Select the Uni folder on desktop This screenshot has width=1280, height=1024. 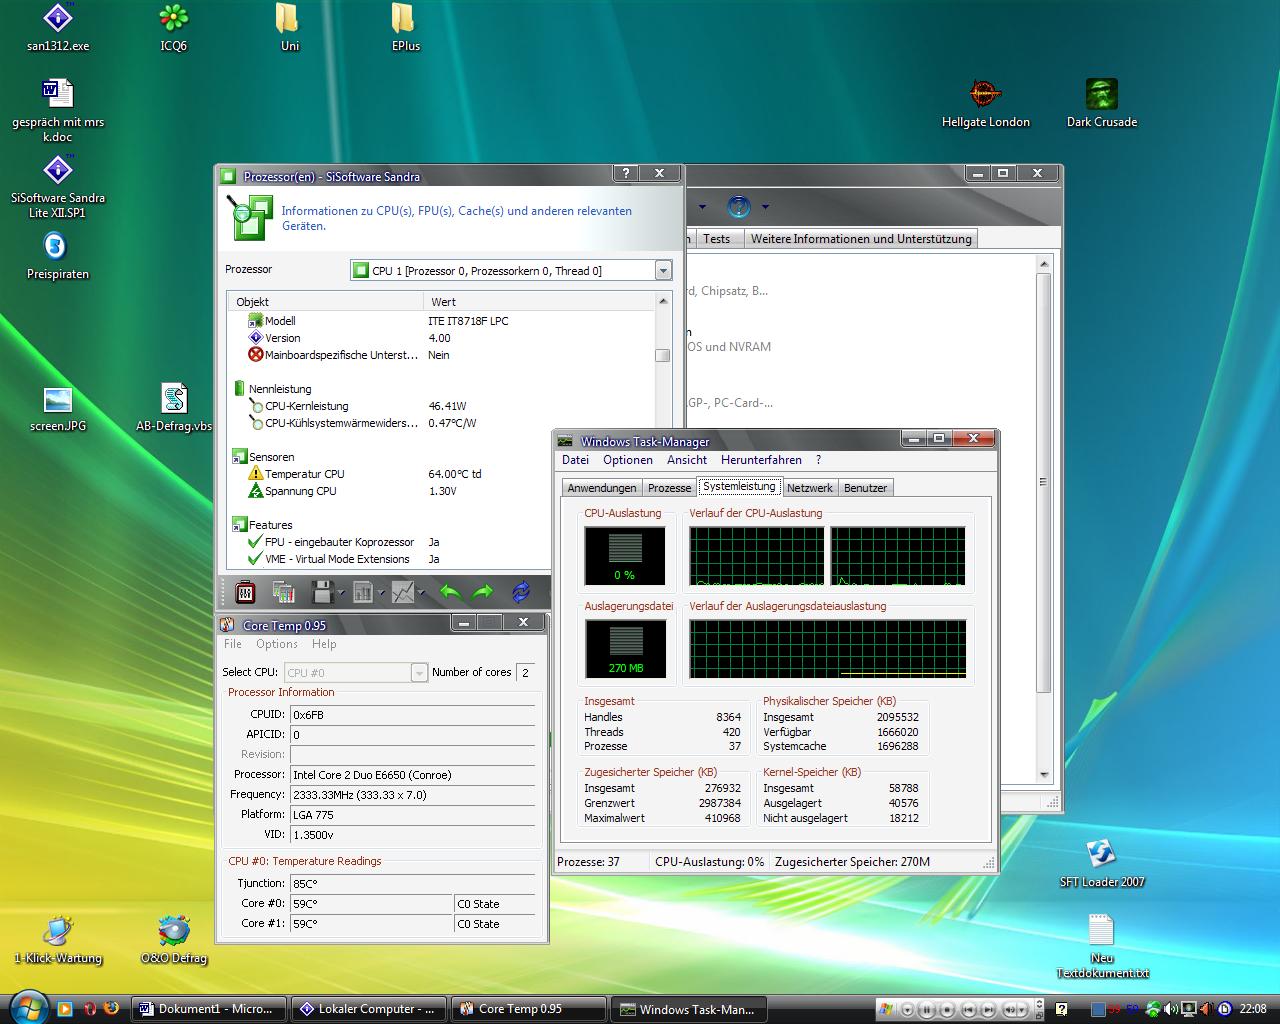click(289, 27)
